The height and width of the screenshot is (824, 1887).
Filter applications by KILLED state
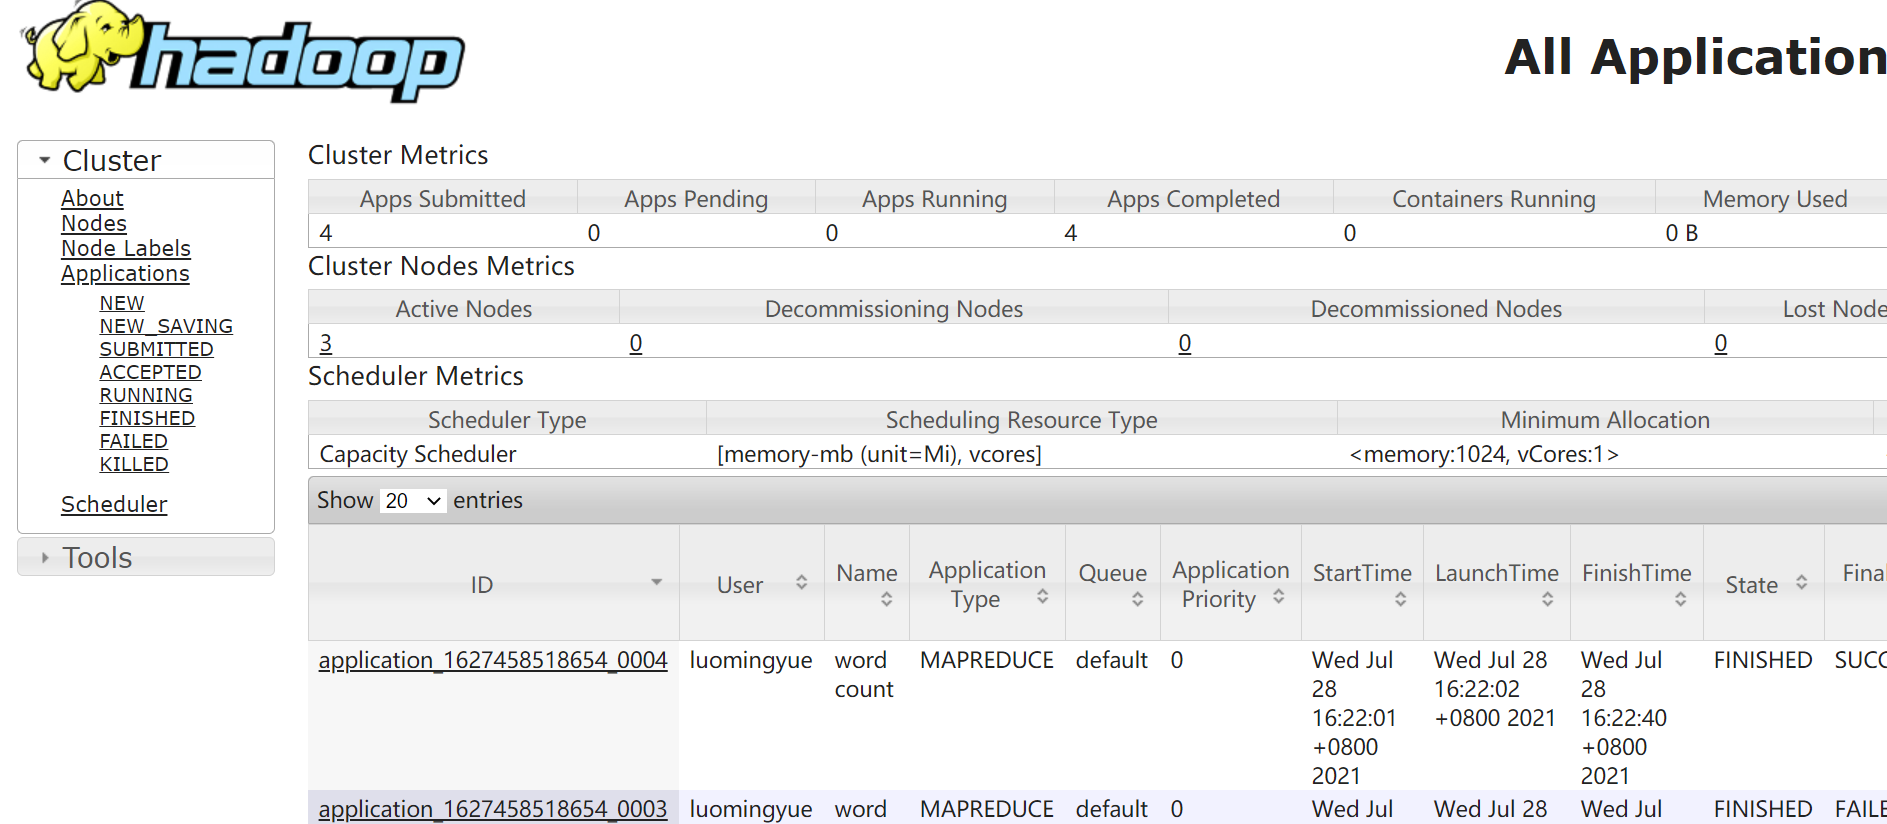pos(134,464)
